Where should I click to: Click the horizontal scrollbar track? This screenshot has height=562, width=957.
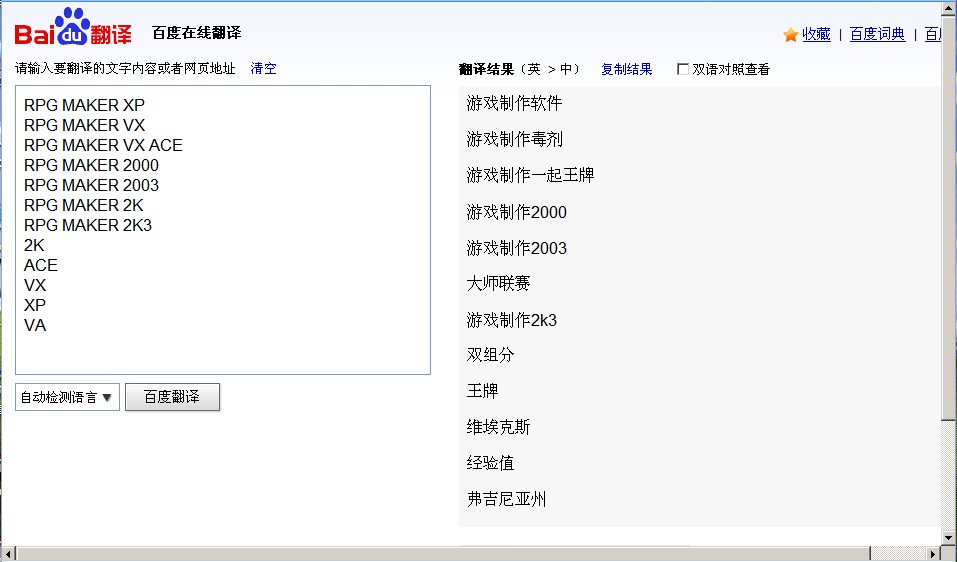[x=897, y=554]
